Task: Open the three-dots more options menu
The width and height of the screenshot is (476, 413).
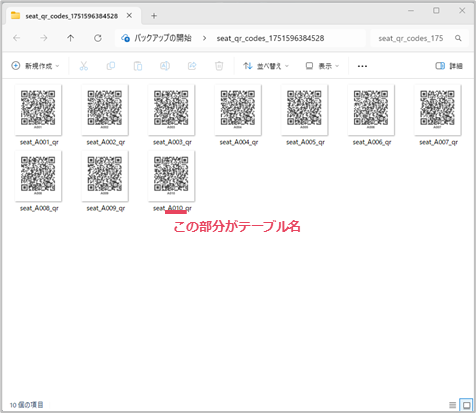Action: tap(362, 66)
